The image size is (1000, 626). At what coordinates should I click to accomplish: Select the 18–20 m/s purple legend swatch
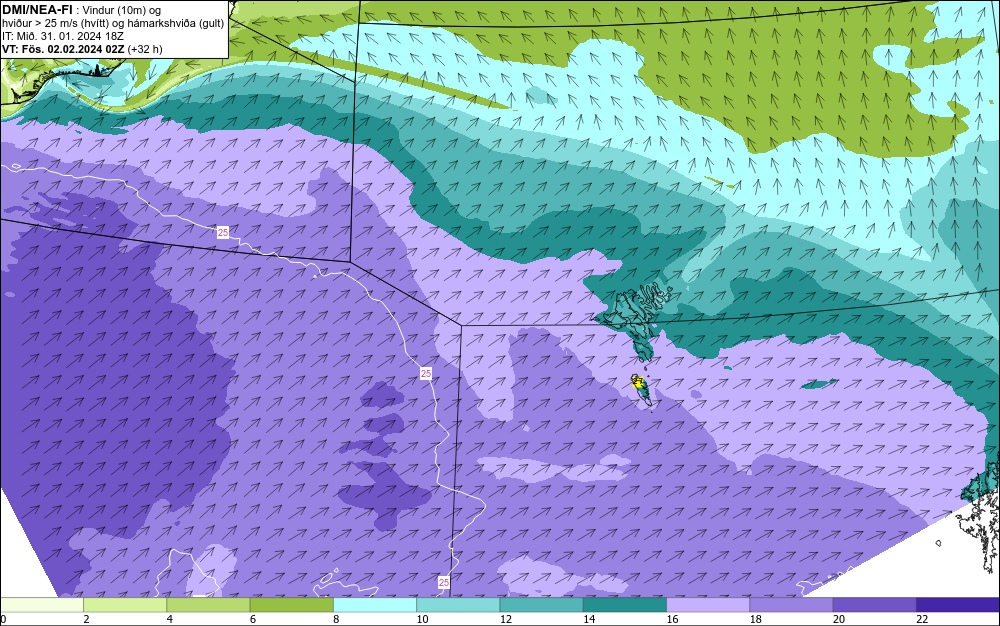(x=791, y=604)
